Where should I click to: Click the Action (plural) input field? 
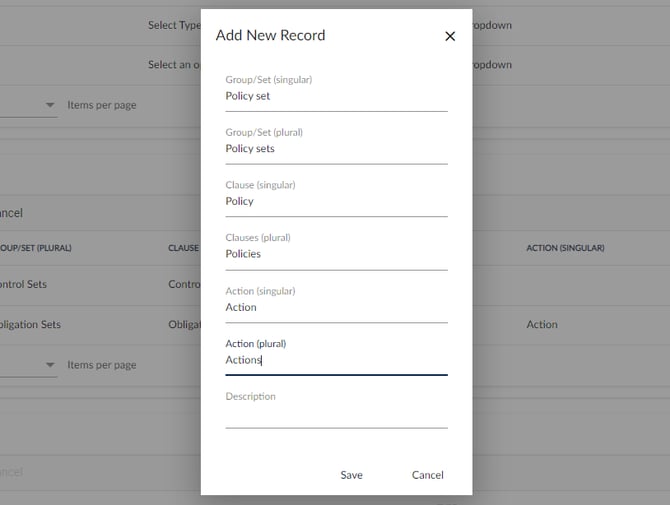[336, 360]
